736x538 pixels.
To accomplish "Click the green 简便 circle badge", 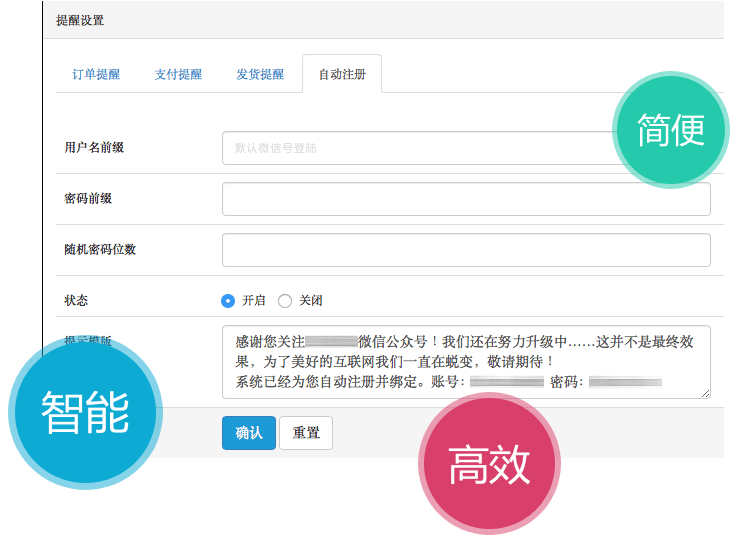I will coord(671,129).
